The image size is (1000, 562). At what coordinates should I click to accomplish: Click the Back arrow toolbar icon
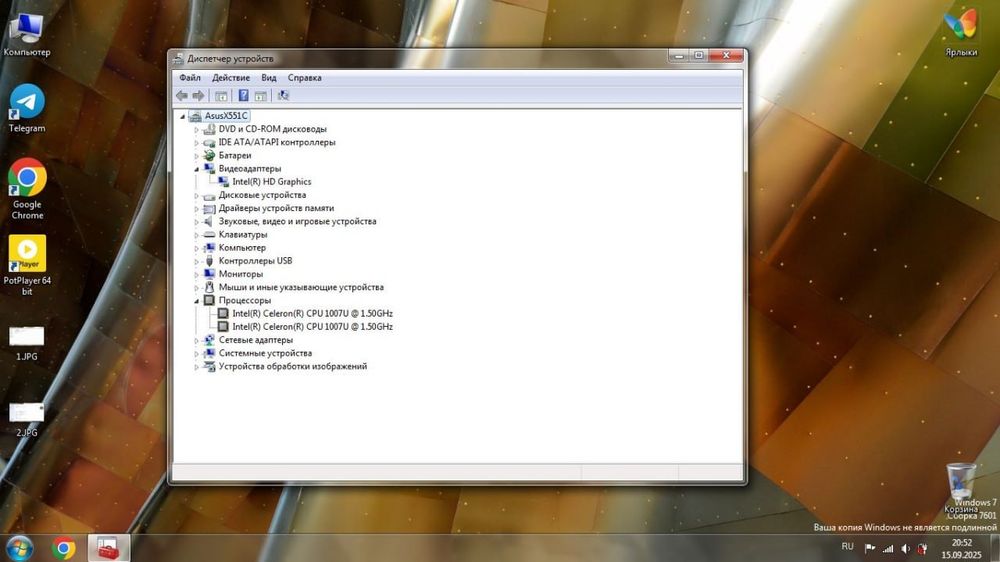(x=182, y=96)
